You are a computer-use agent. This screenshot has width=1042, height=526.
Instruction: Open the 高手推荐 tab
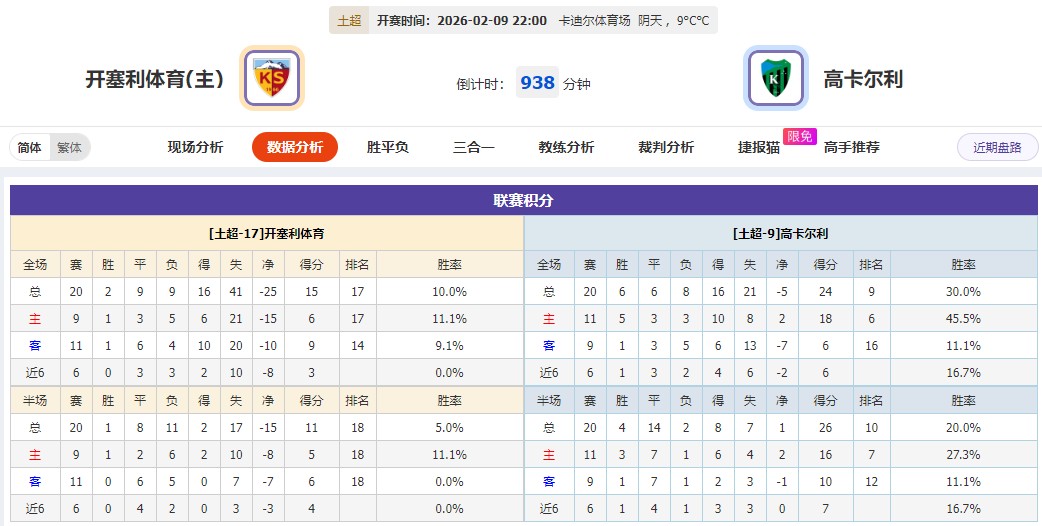pos(852,147)
